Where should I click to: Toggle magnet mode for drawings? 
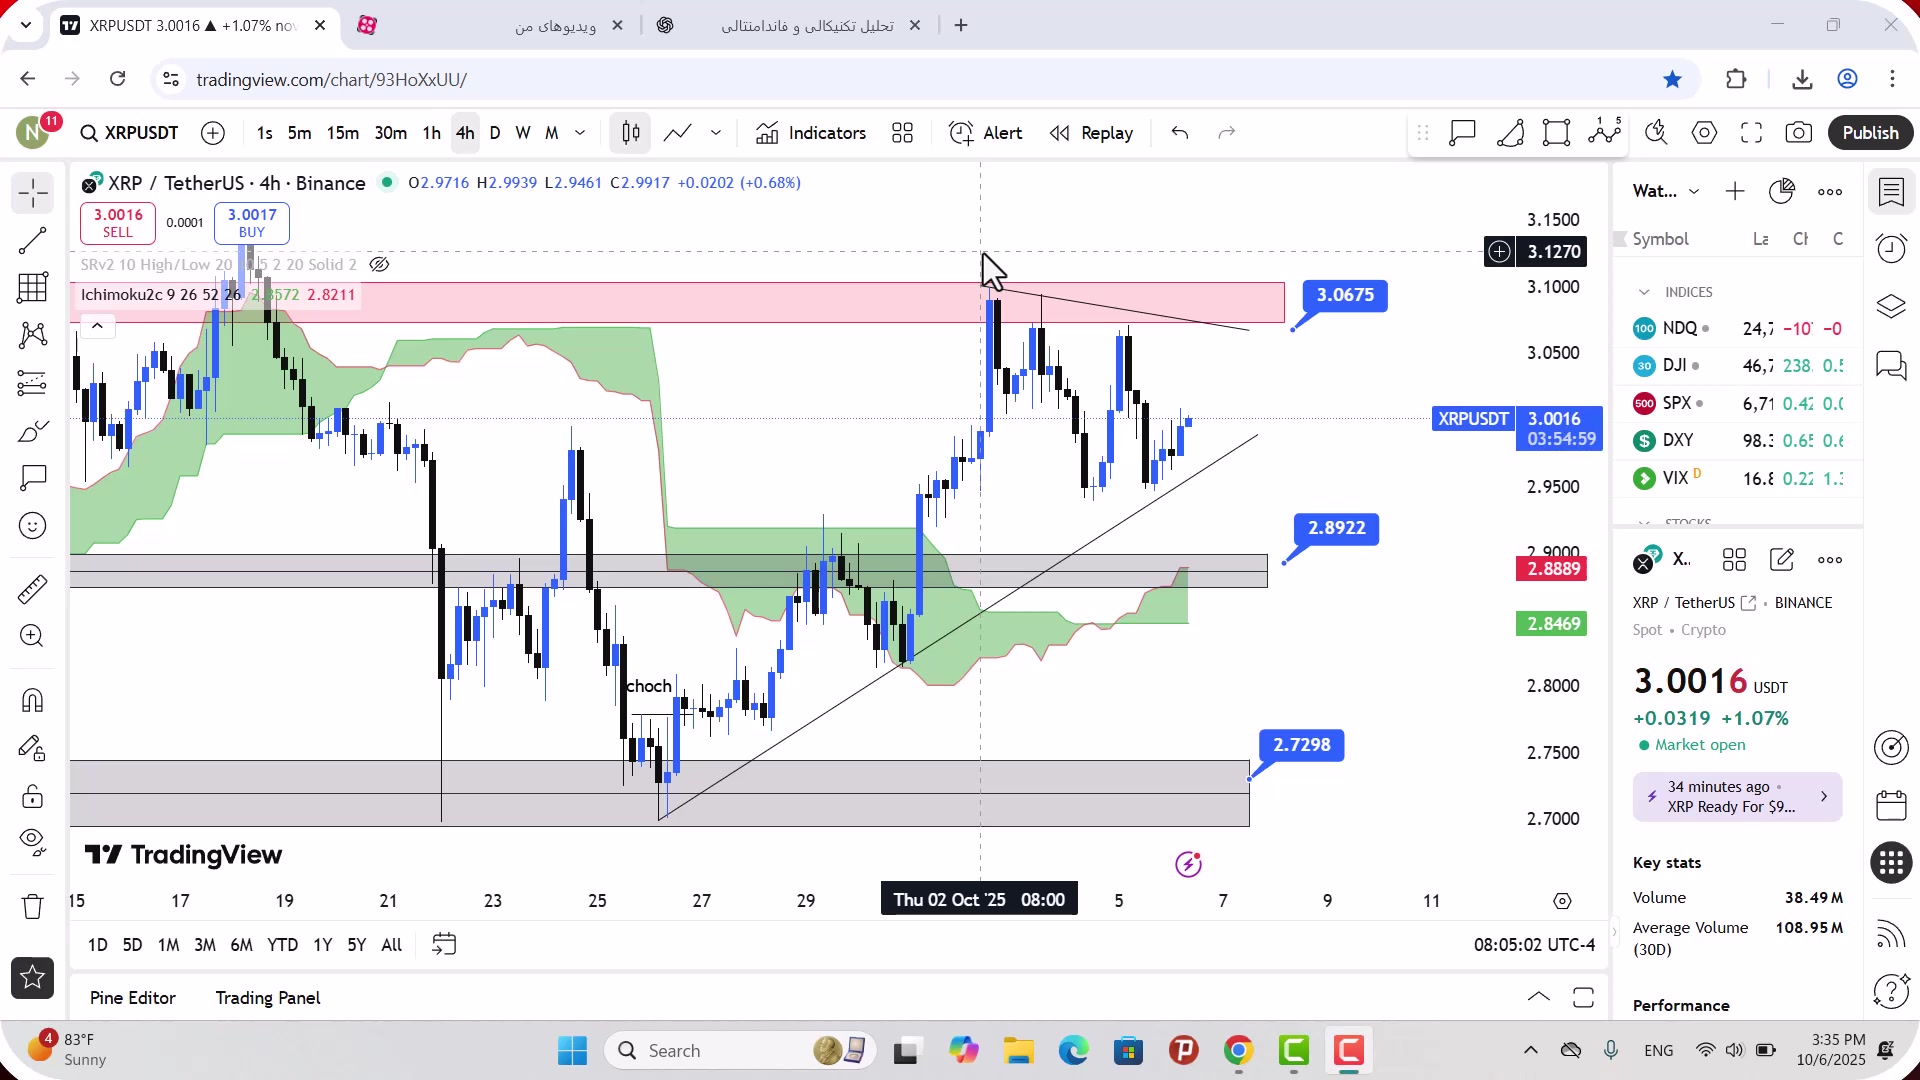[33, 700]
